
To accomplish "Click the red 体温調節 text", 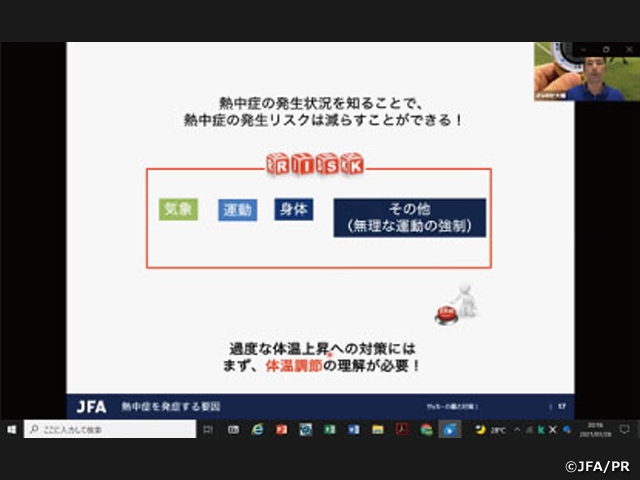I will tap(295, 366).
